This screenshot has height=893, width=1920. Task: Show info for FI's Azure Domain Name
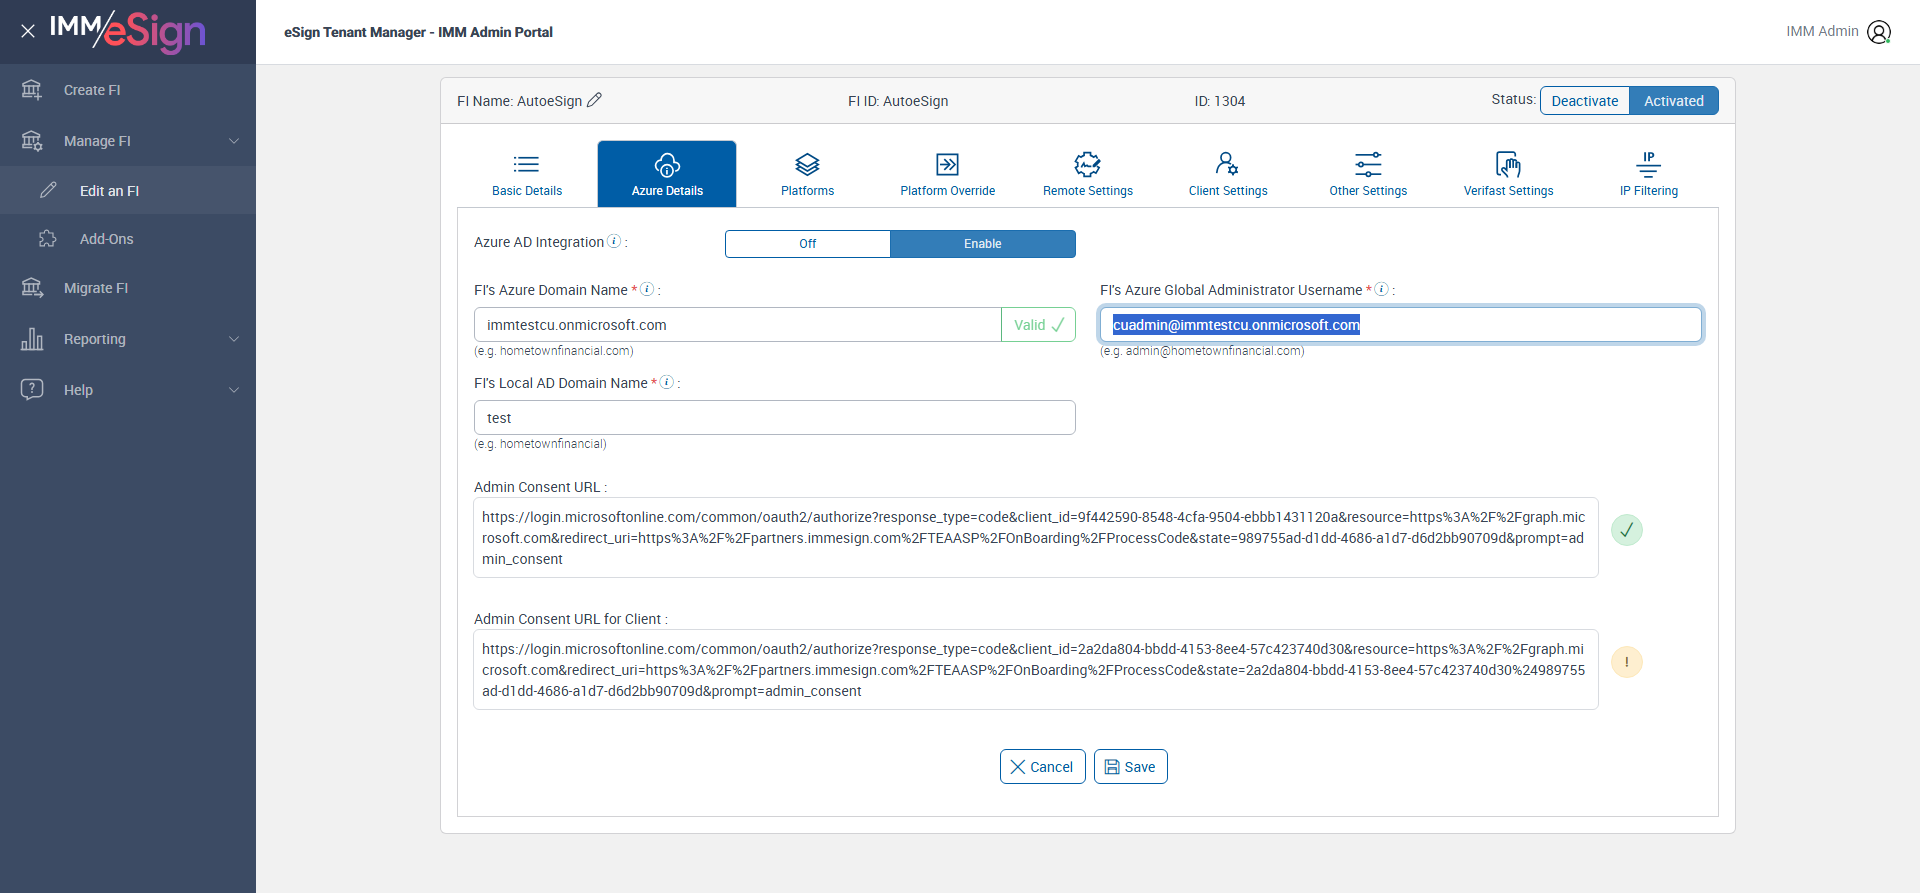point(647,289)
